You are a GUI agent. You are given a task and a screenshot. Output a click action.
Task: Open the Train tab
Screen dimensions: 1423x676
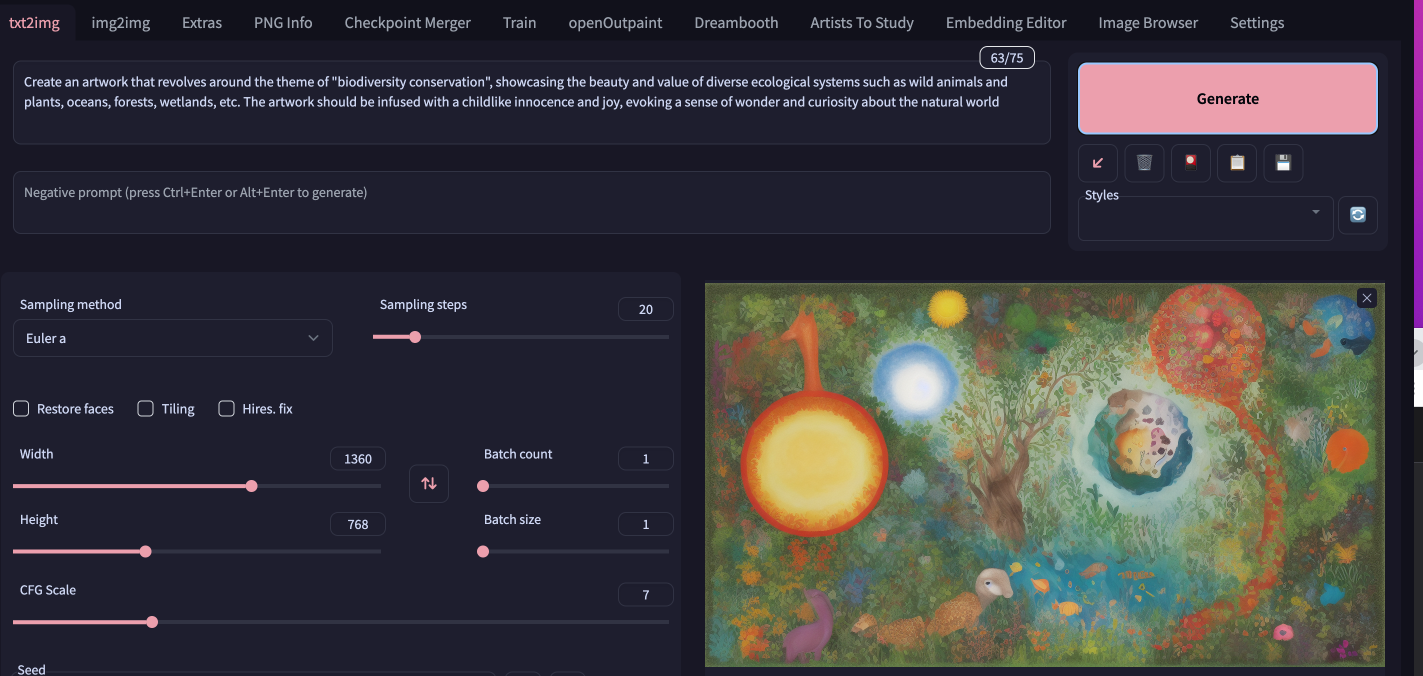(x=519, y=22)
